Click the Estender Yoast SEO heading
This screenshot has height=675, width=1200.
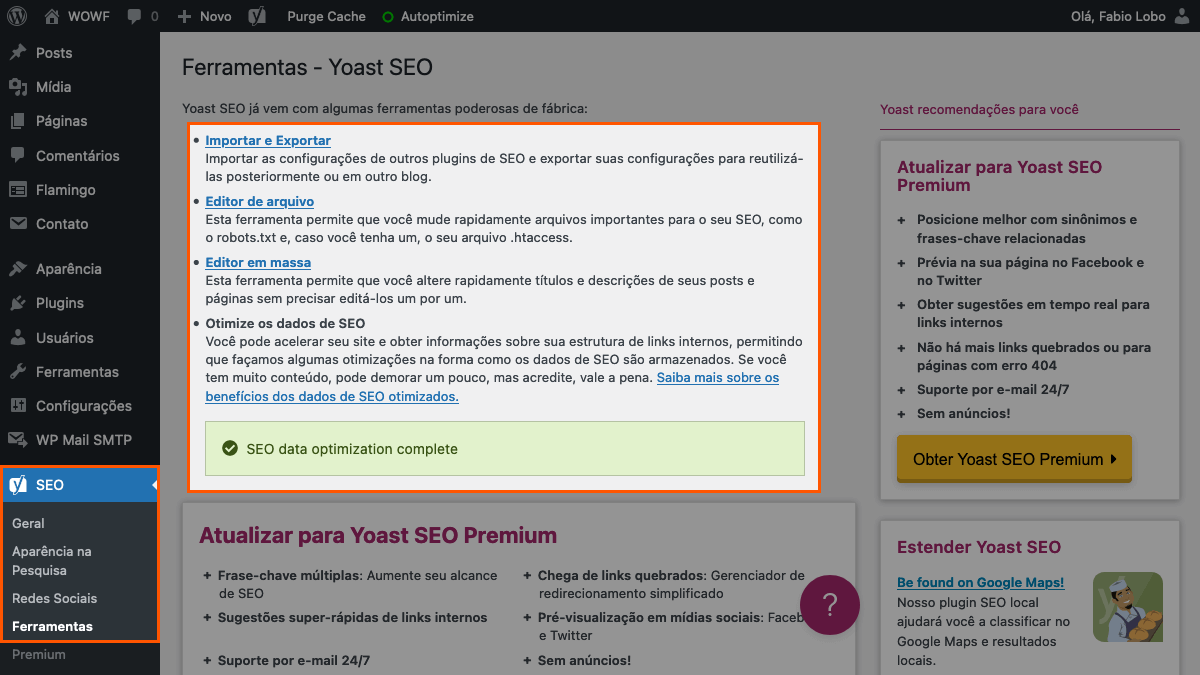[x=979, y=547]
